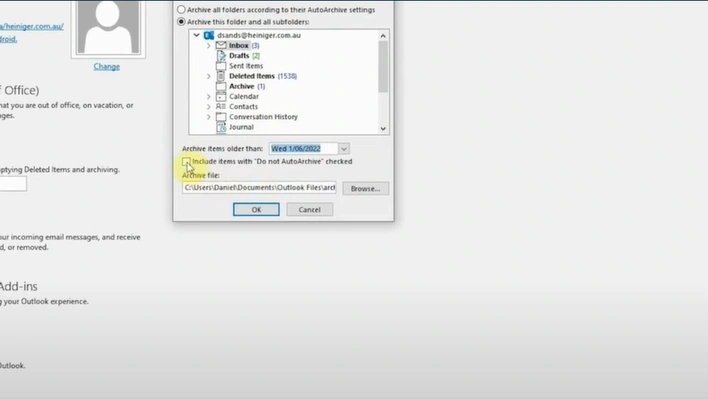Viewport: 708px width, 399px height.
Task: Select the Contacts folder
Action: [x=243, y=107]
